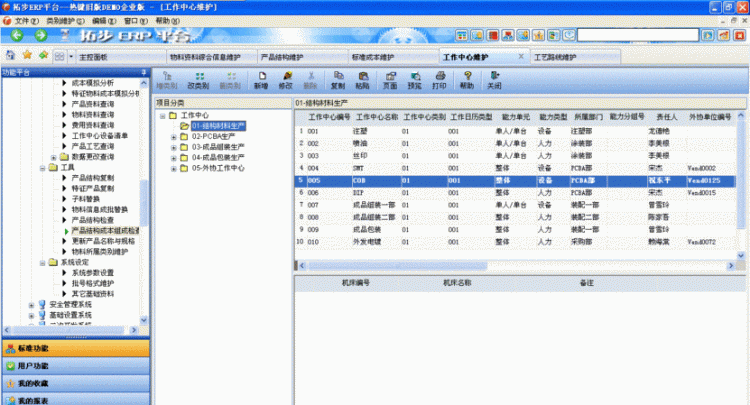Open the dropdown arrow beside the grid view icon

pos(71,56)
